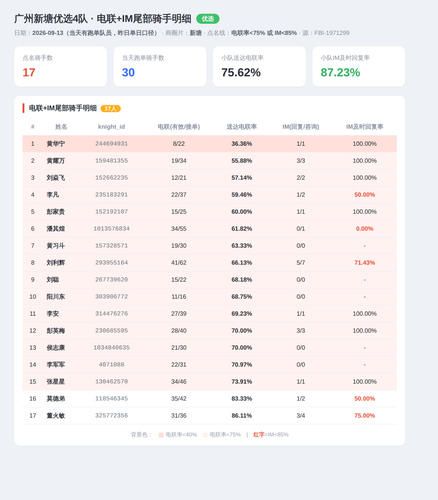Click the 姓名 column header
The image size is (438, 500).
[x=61, y=127]
